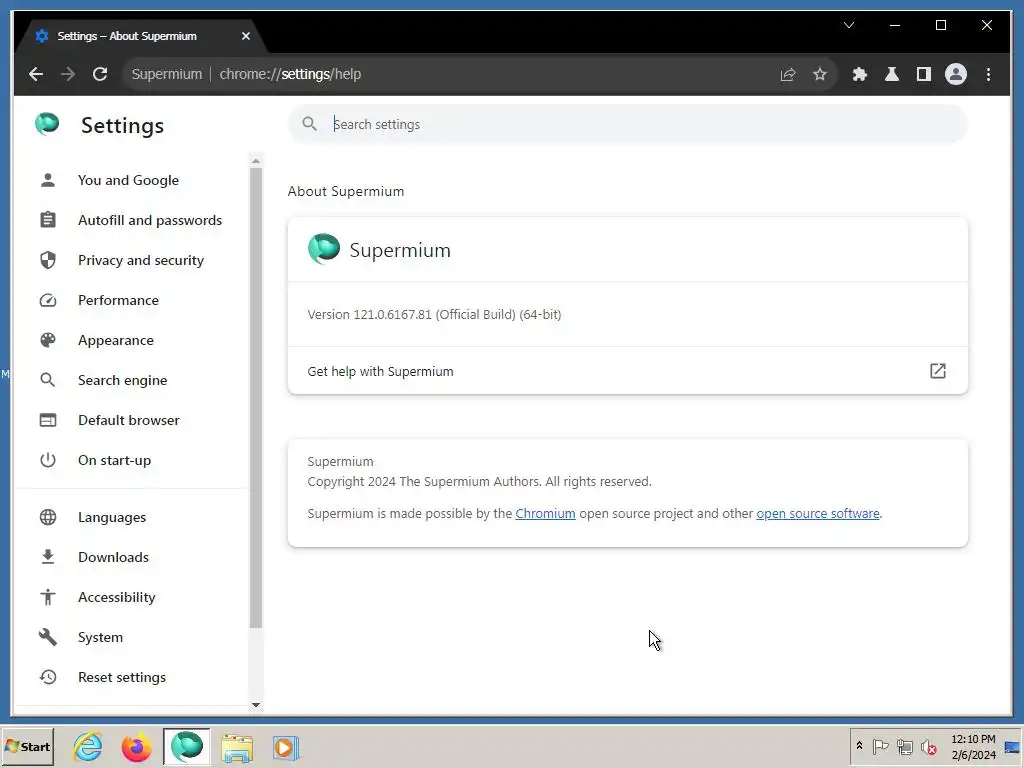Choose Reset settings
Screen dimensions: 1024x768
121,677
